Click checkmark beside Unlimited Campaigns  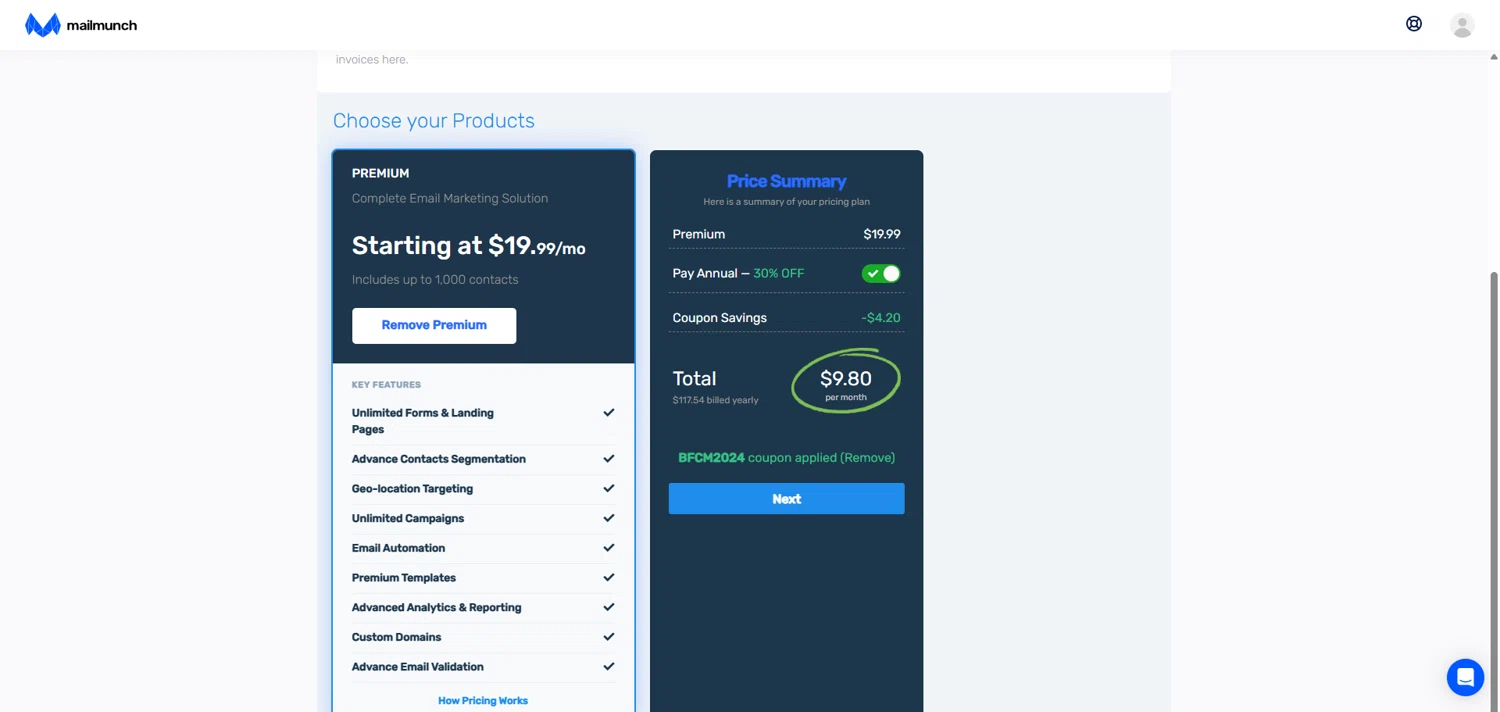(x=608, y=518)
